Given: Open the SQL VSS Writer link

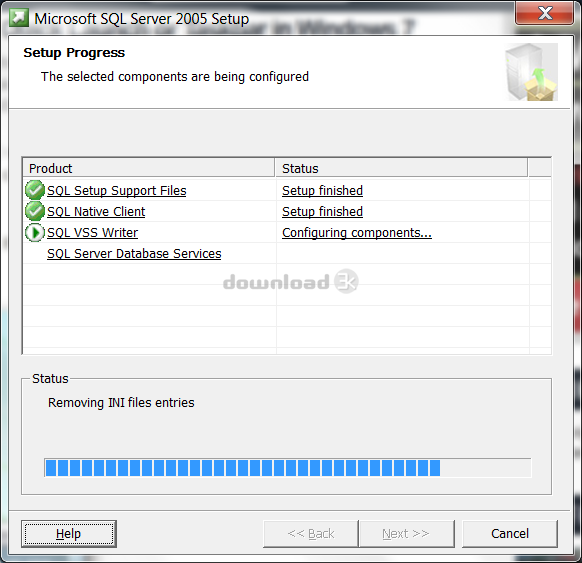Looking at the screenshot, I should 92,233.
